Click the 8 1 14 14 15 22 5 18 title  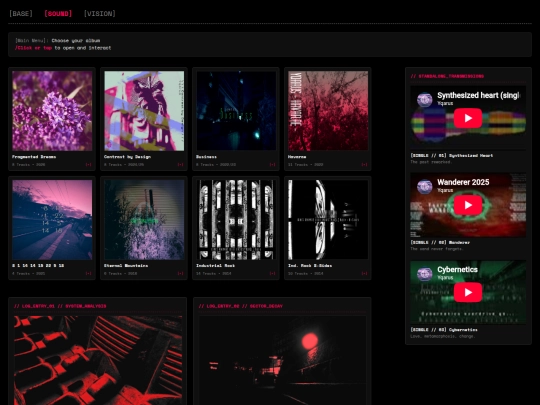[38, 266]
